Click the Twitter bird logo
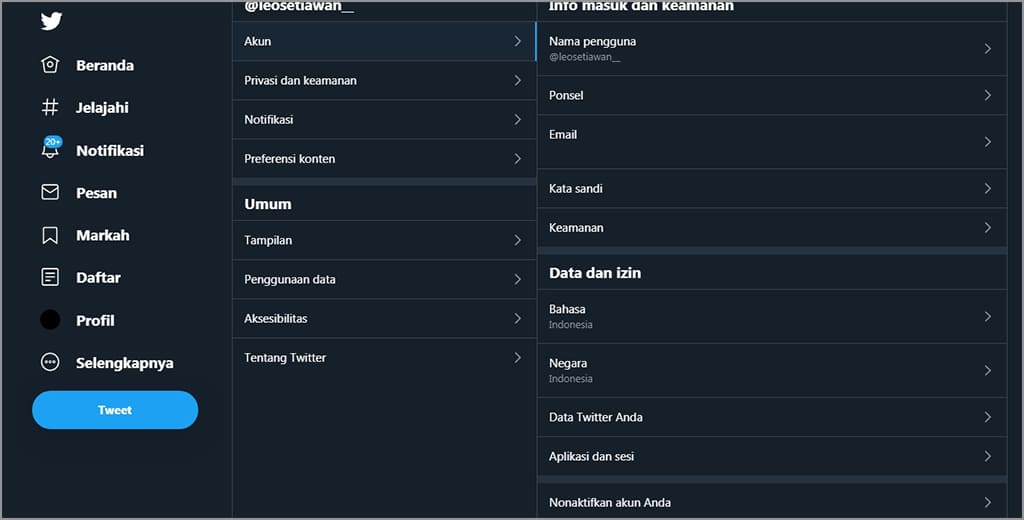1024x520 pixels. click(x=51, y=21)
